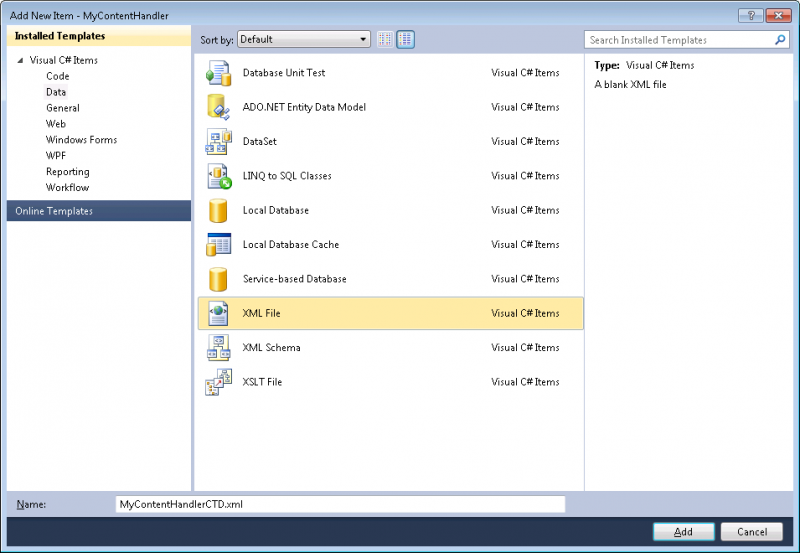Select the XML File template label
Image resolution: width=800 pixels, height=553 pixels.
pos(261,313)
